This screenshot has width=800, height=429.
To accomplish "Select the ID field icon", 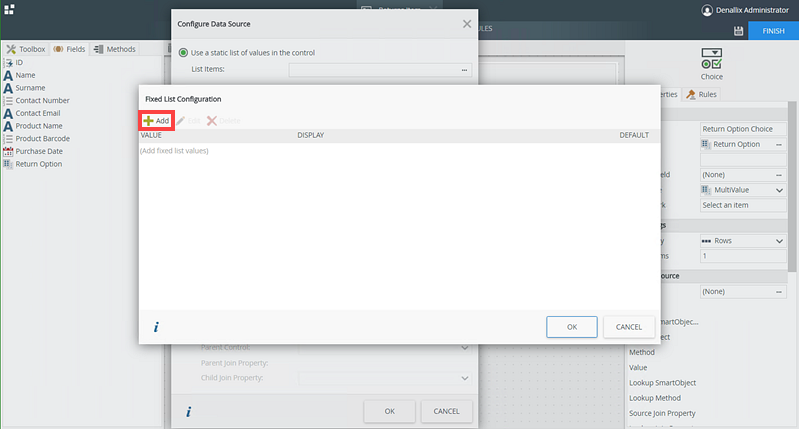I will click(x=8, y=63).
